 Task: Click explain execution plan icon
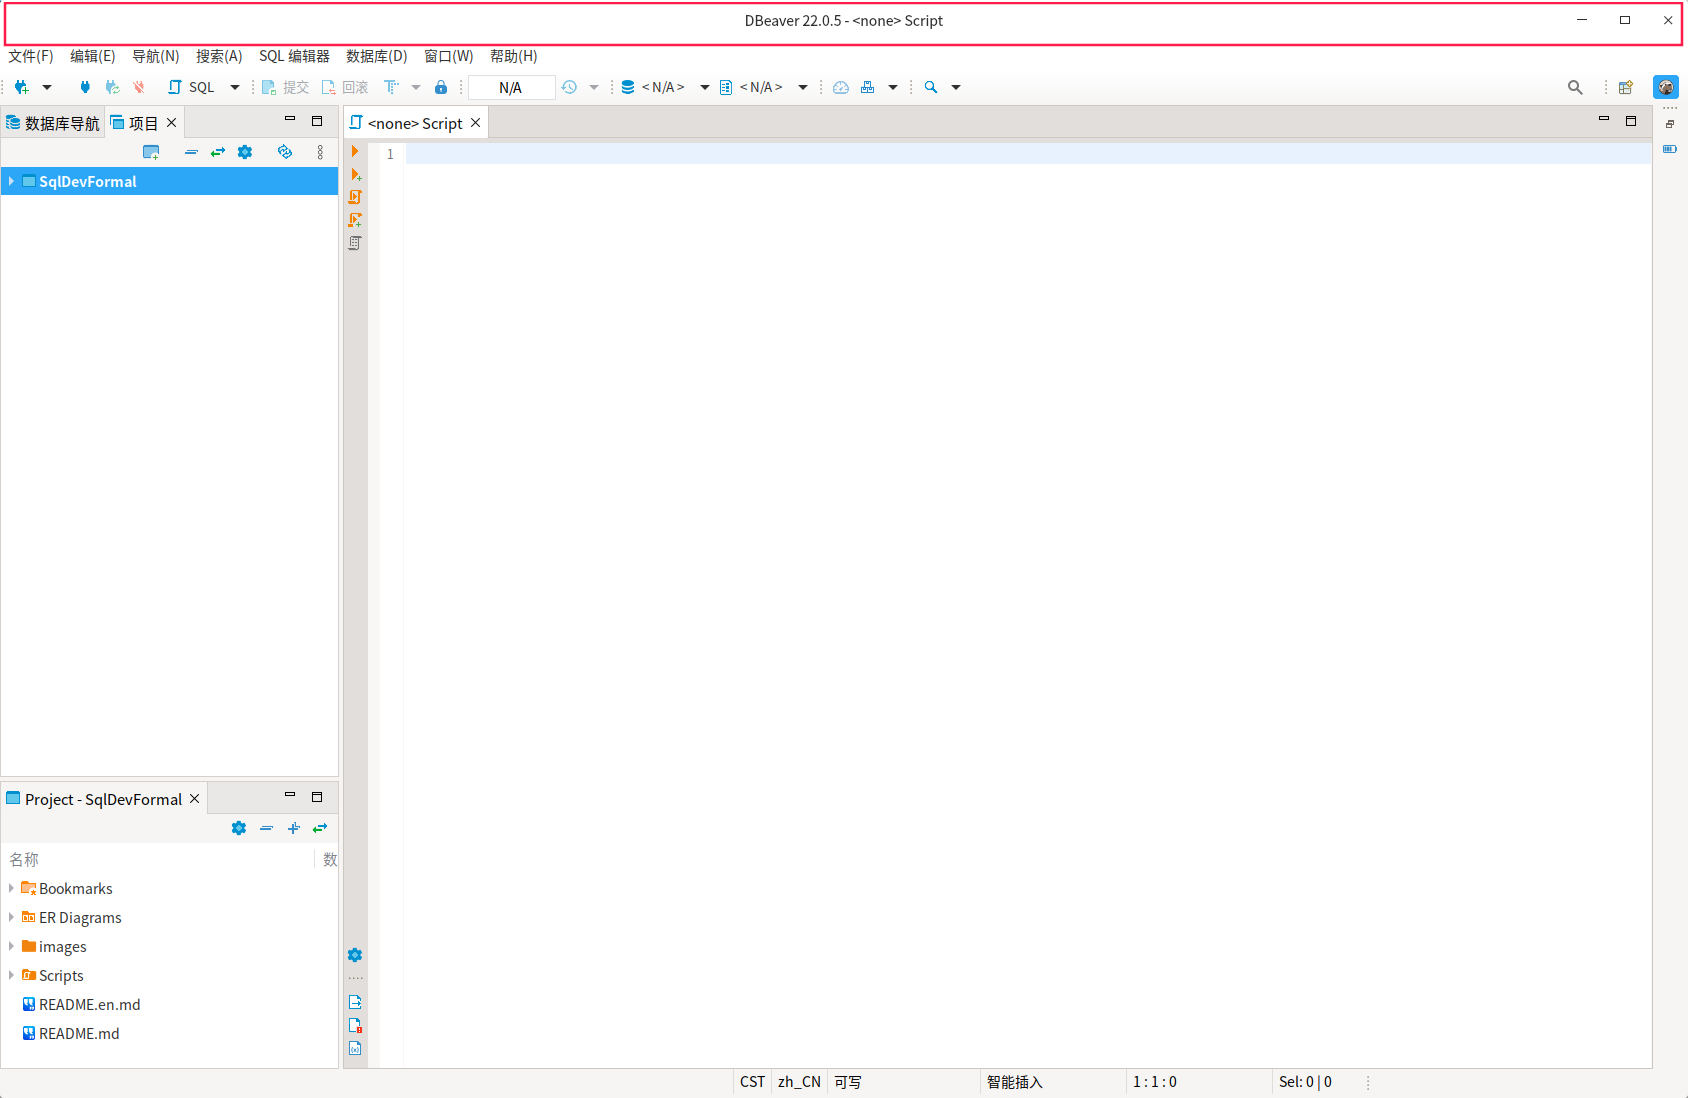tap(355, 243)
